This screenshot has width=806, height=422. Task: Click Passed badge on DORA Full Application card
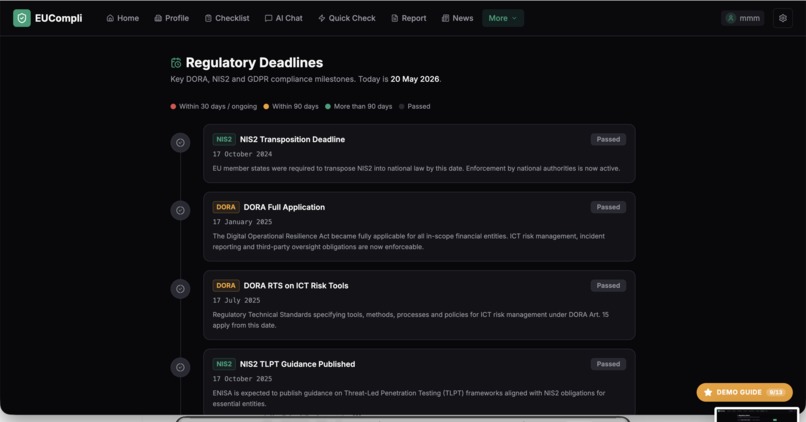608,207
